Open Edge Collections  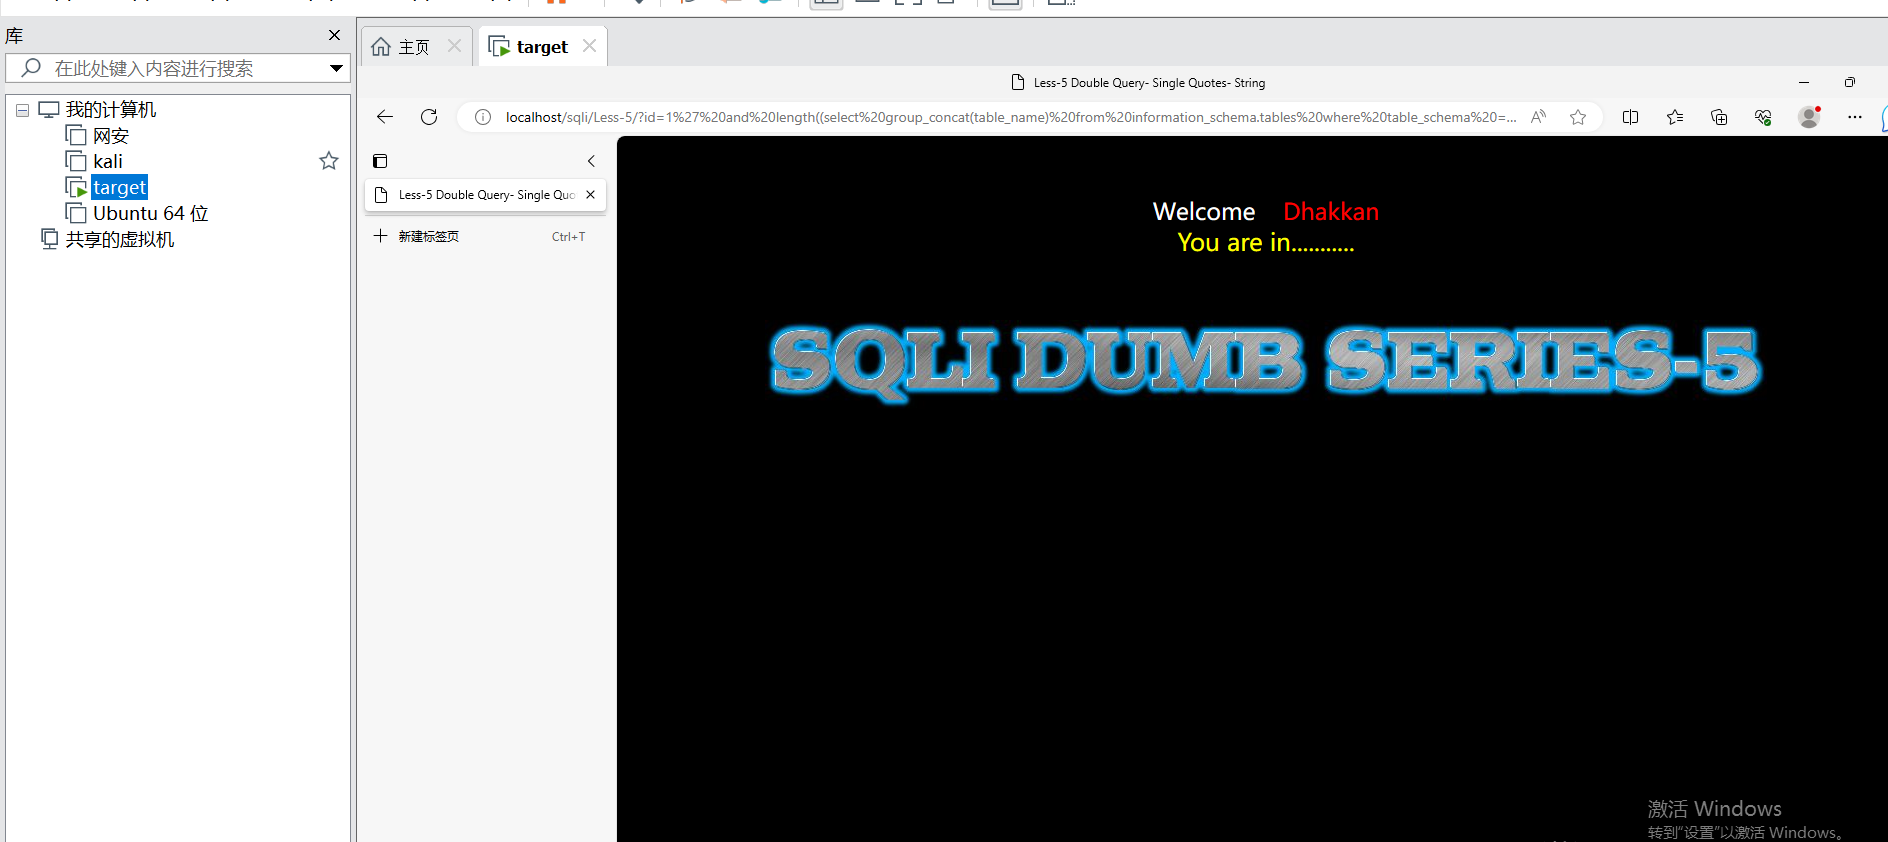(1719, 117)
